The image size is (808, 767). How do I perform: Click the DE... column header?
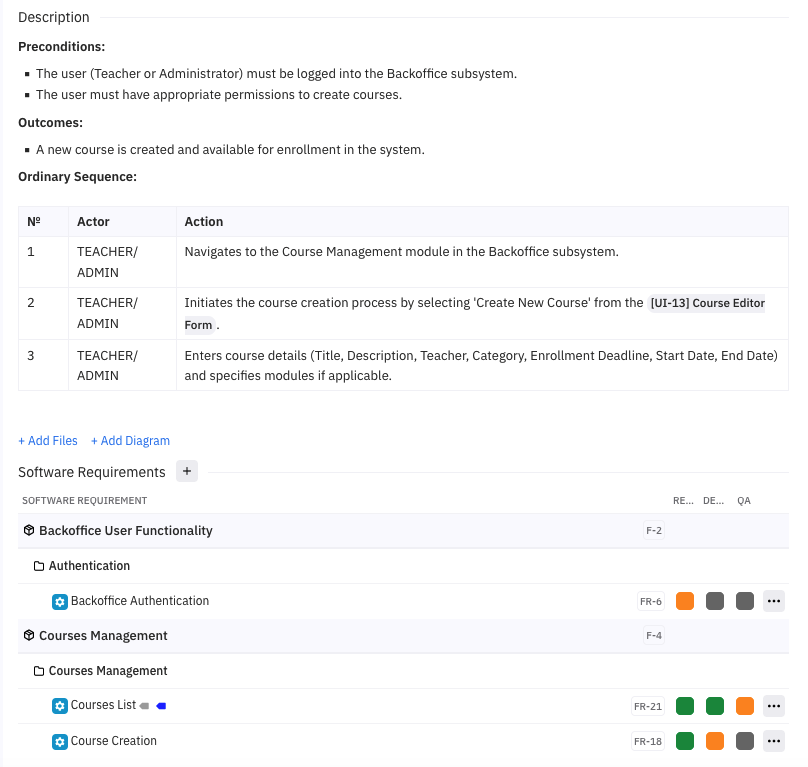click(x=713, y=501)
